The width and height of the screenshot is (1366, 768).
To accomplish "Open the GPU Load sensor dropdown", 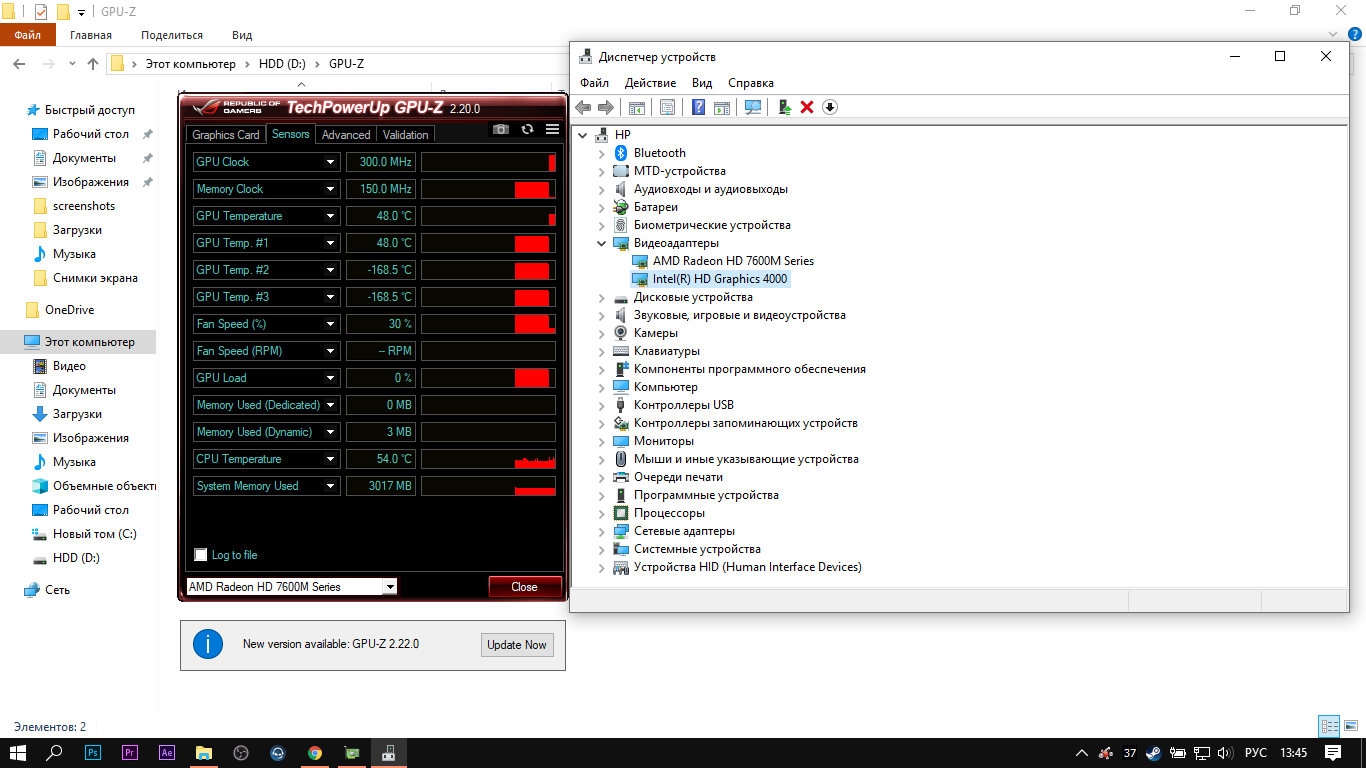I will click(x=330, y=378).
